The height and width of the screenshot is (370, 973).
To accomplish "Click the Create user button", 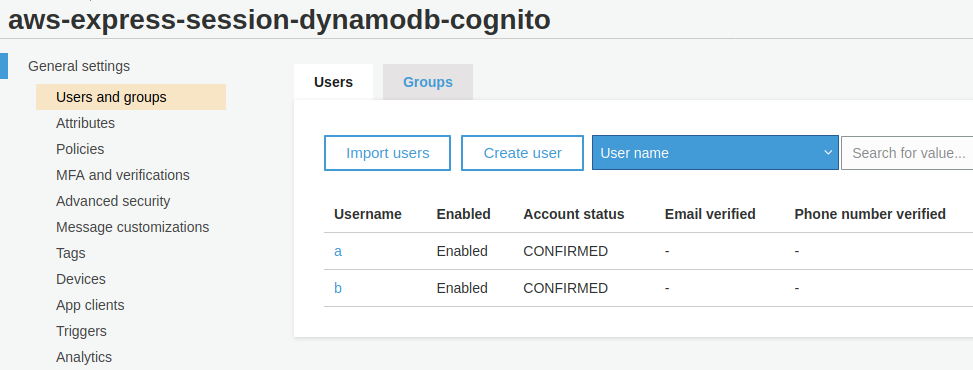I will point(522,153).
